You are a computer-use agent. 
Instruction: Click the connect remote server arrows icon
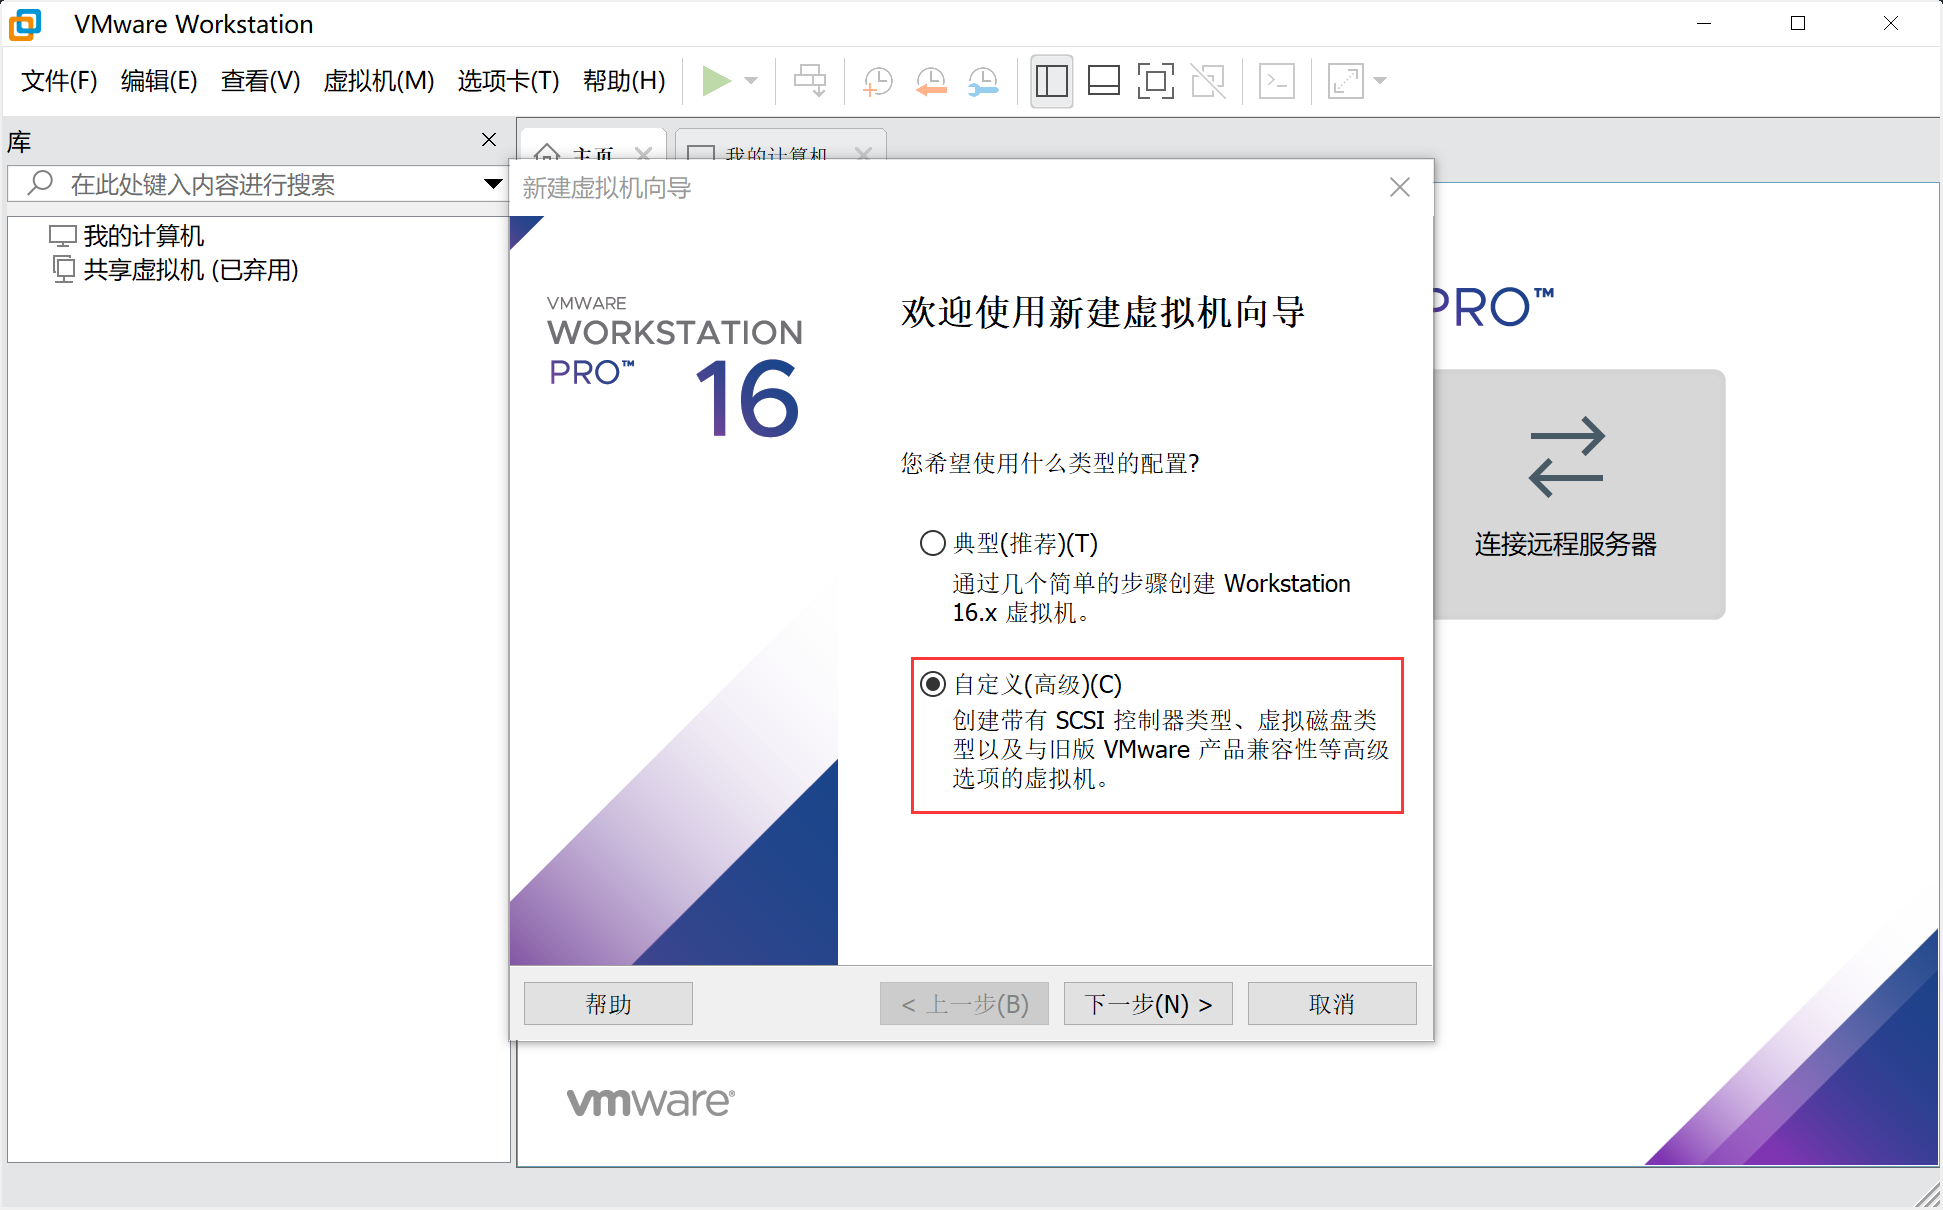[1566, 458]
